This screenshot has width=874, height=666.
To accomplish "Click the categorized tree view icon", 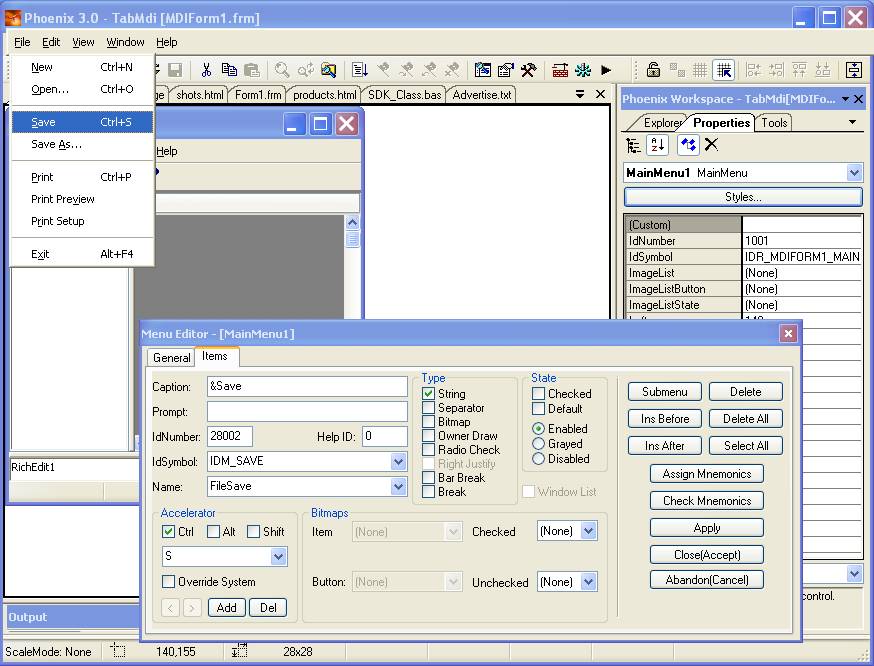I will pyautogui.click(x=633, y=145).
